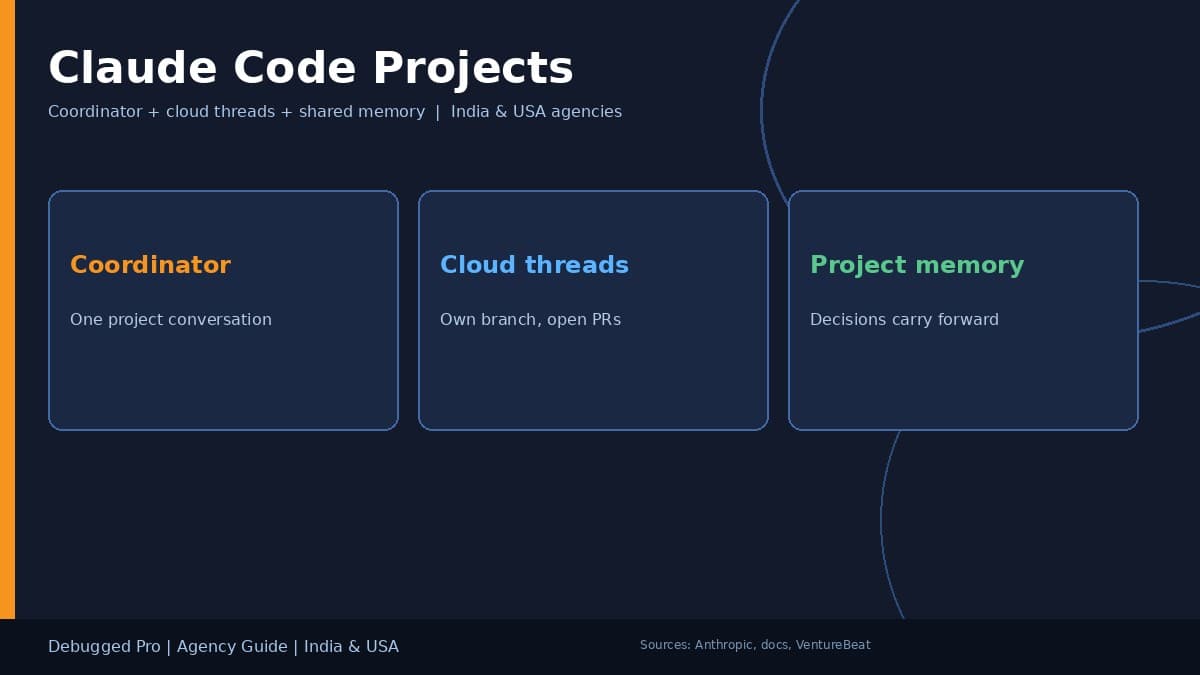Click the Project memory card heading
This screenshot has height=675, width=1200.
pyautogui.click(x=917, y=265)
